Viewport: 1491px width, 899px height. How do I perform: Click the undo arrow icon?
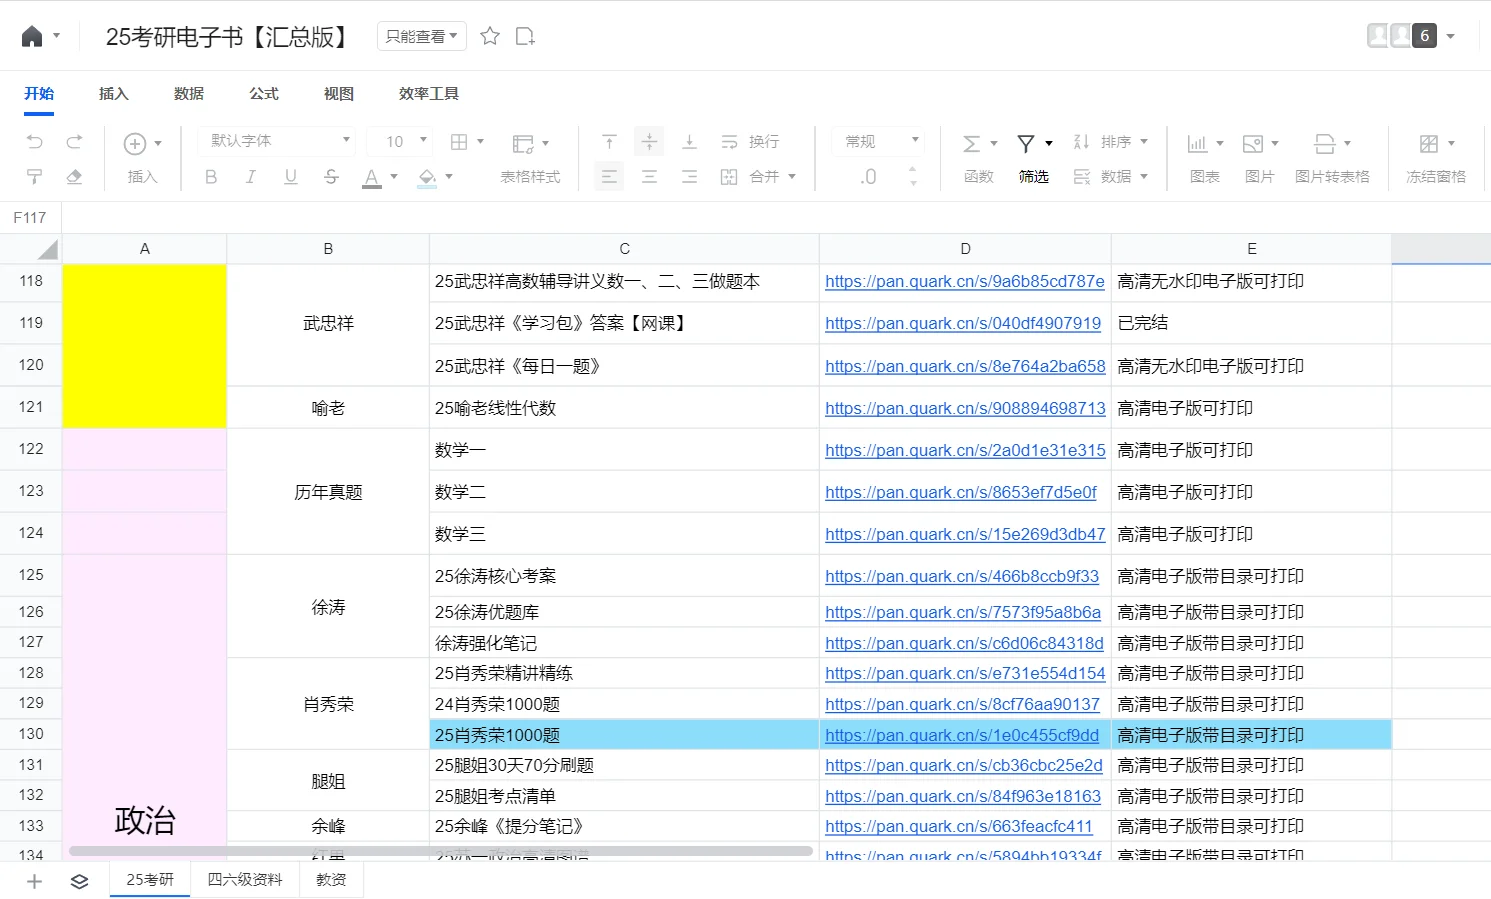(35, 142)
